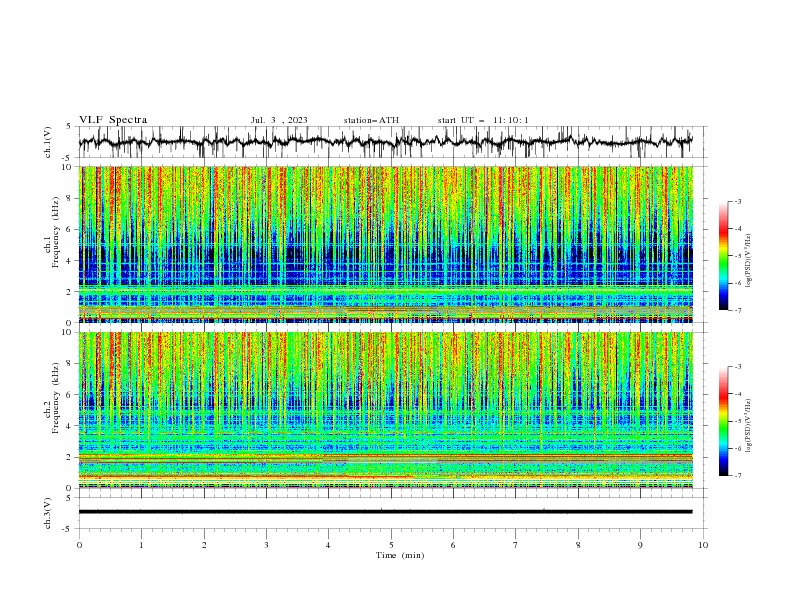Click time axis tick label "9"

click(x=640, y=545)
